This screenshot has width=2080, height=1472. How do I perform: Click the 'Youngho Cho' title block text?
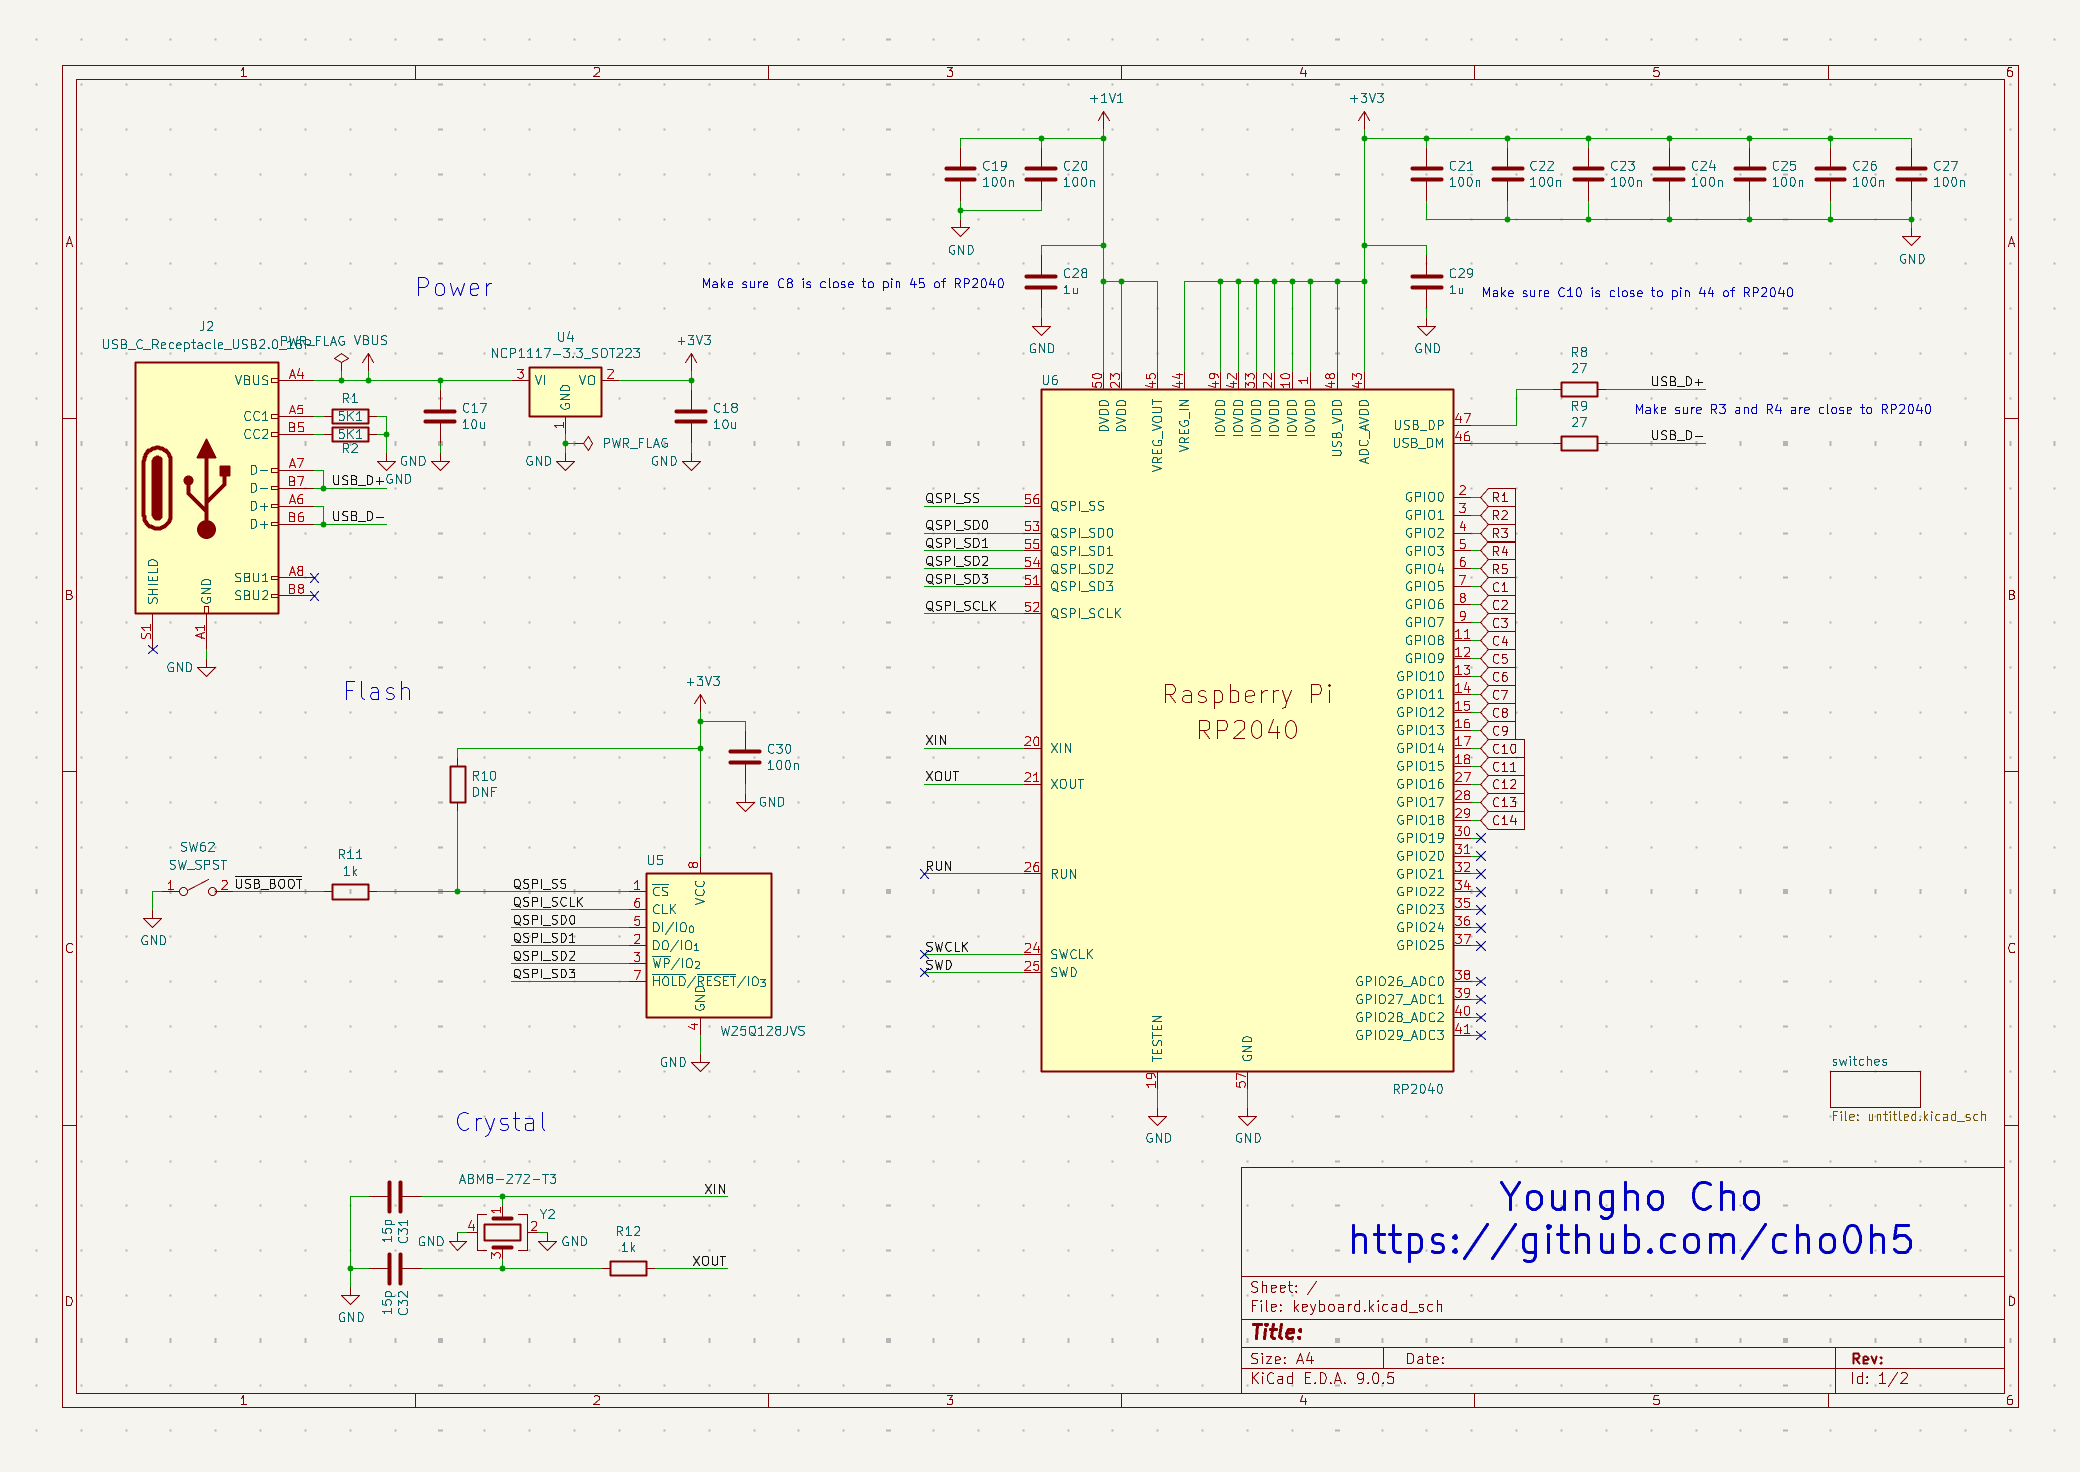pos(1631,1197)
